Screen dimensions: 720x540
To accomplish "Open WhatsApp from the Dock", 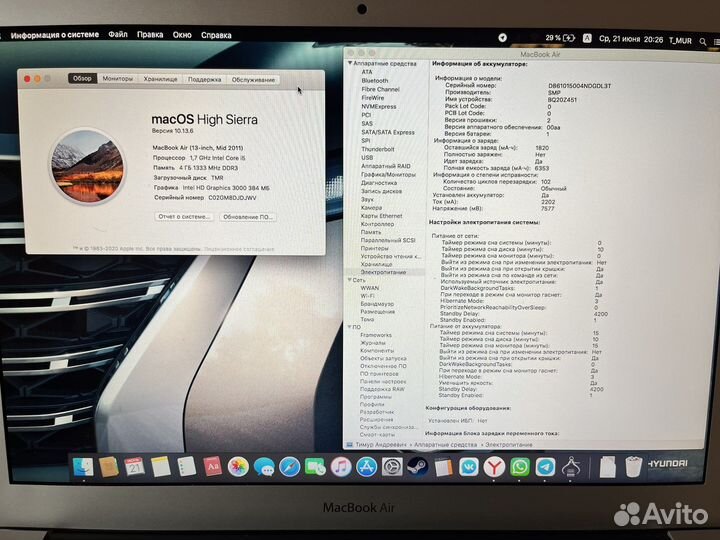I will point(520,467).
